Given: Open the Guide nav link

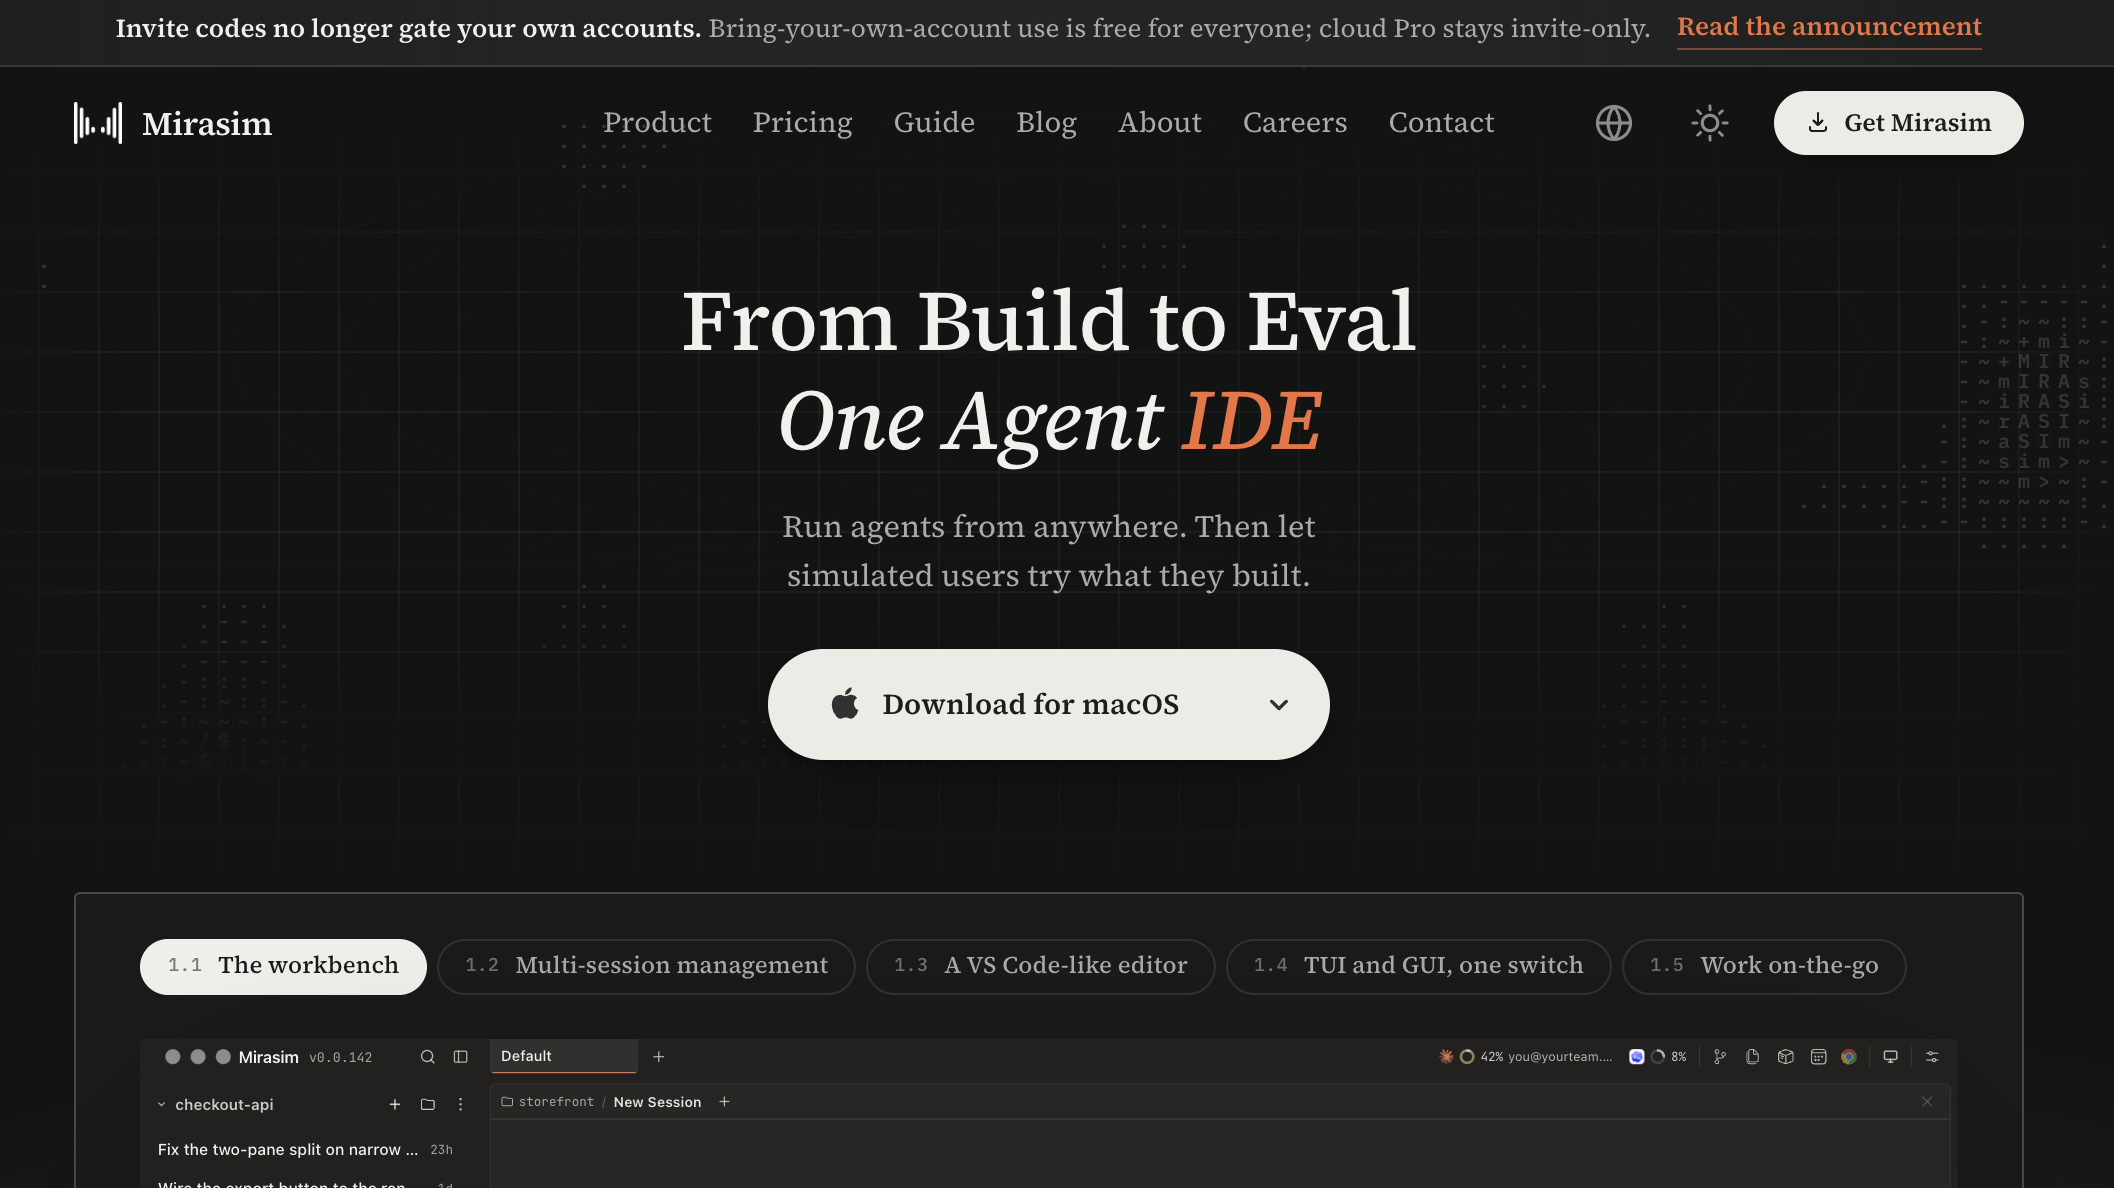Looking at the screenshot, I should tap(934, 122).
